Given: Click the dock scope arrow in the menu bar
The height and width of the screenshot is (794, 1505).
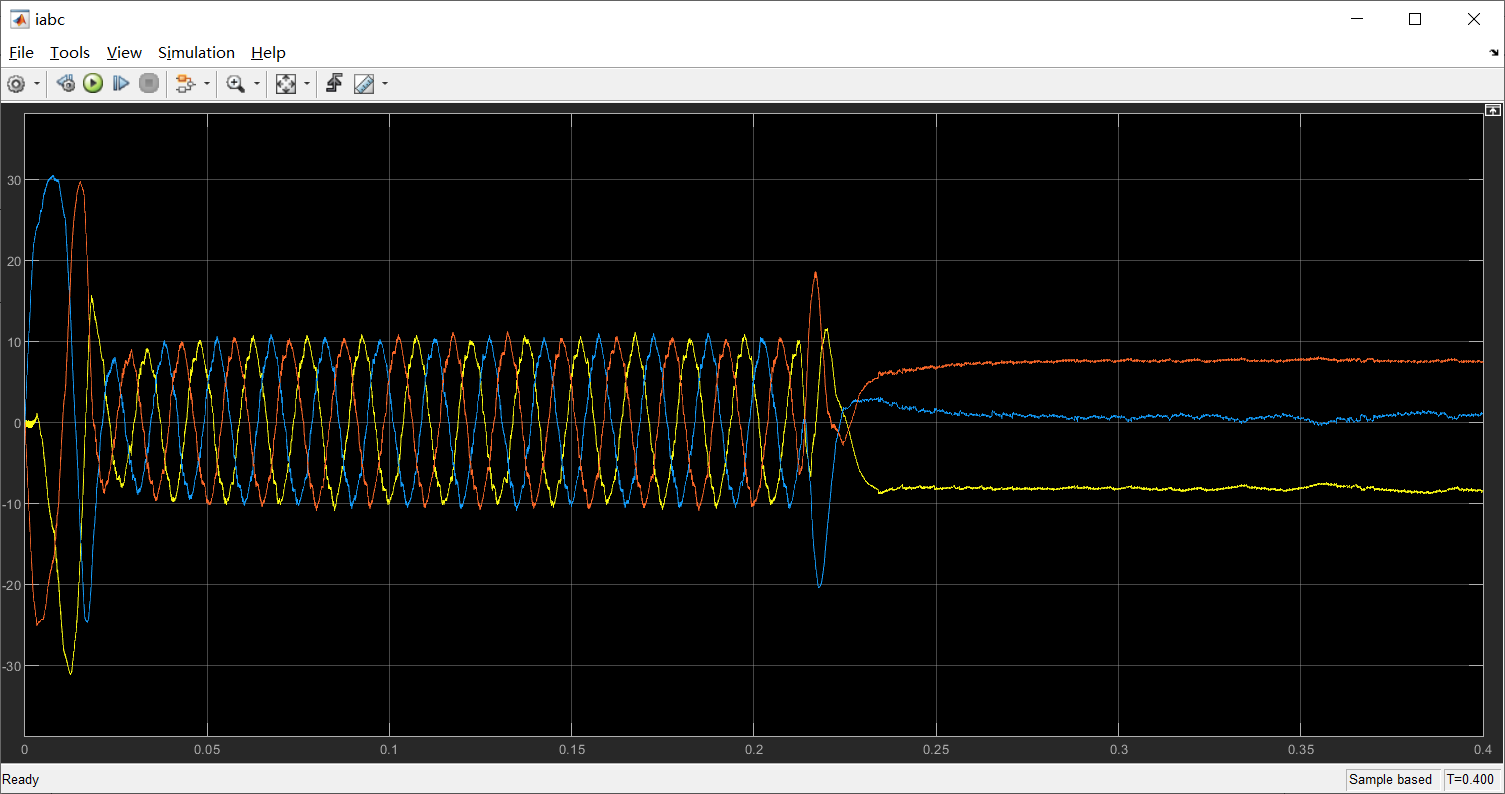Looking at the screenshot, I should coord(1494,52).
